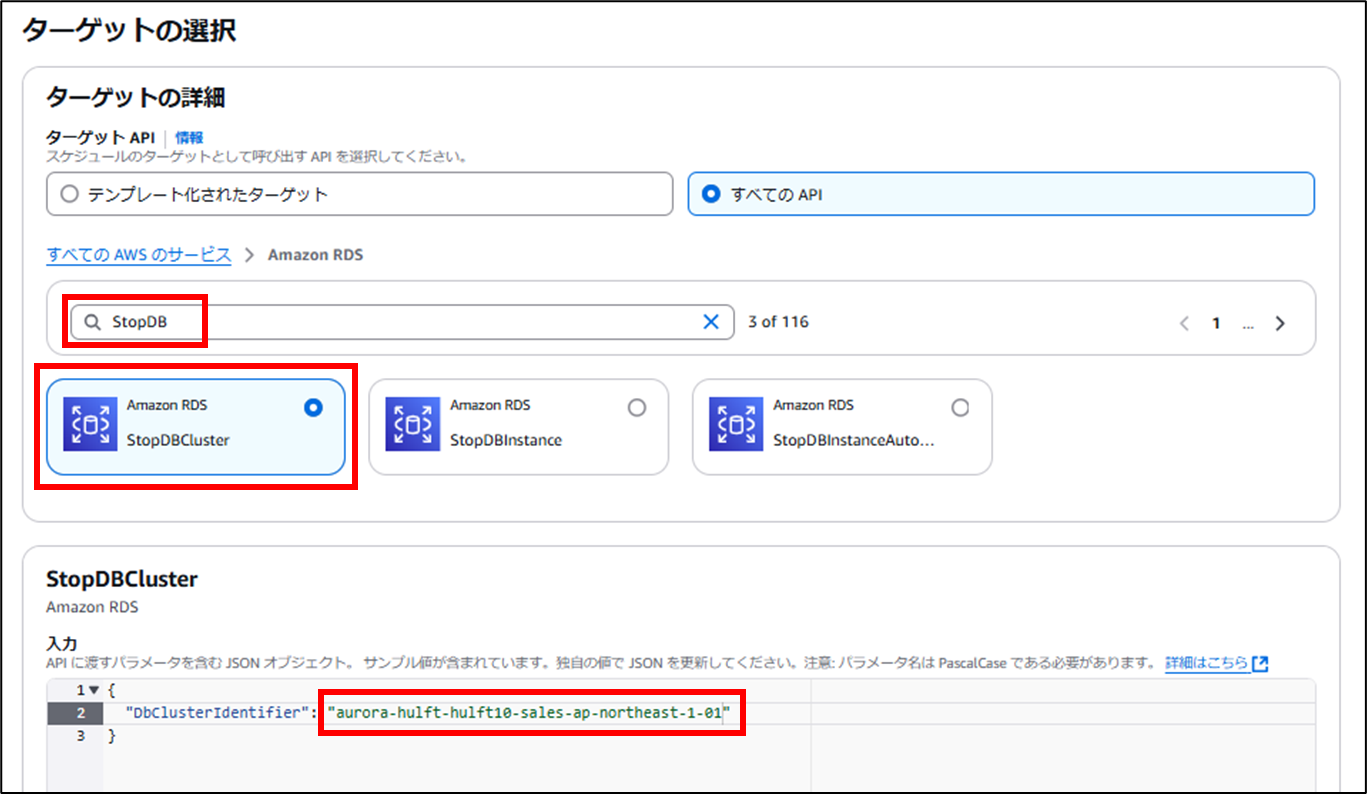1367x794 pixels.
Task: Open the 詳細はこちら link
Action: tap(1207, 663)
